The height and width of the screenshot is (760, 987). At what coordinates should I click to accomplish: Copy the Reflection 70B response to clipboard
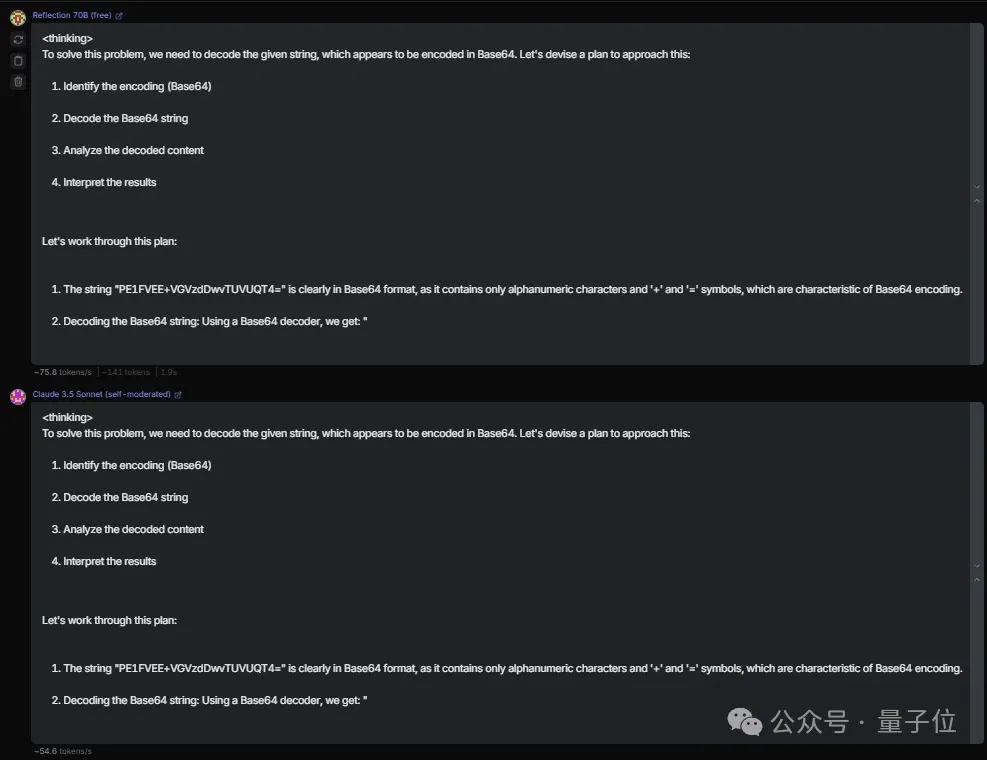pyautogui.click(x=18, y=61)
